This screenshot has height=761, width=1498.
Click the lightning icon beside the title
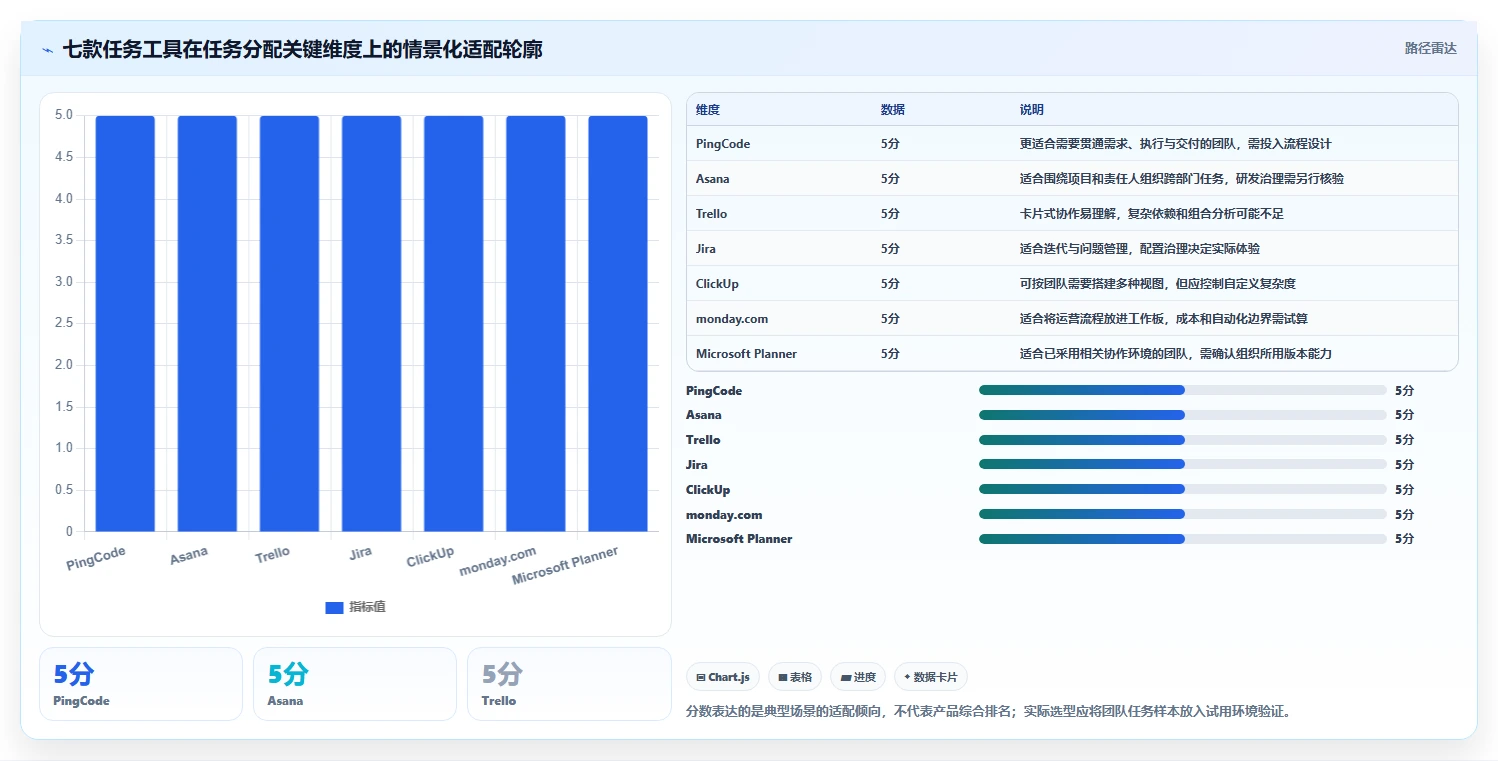tap(48, 50)
